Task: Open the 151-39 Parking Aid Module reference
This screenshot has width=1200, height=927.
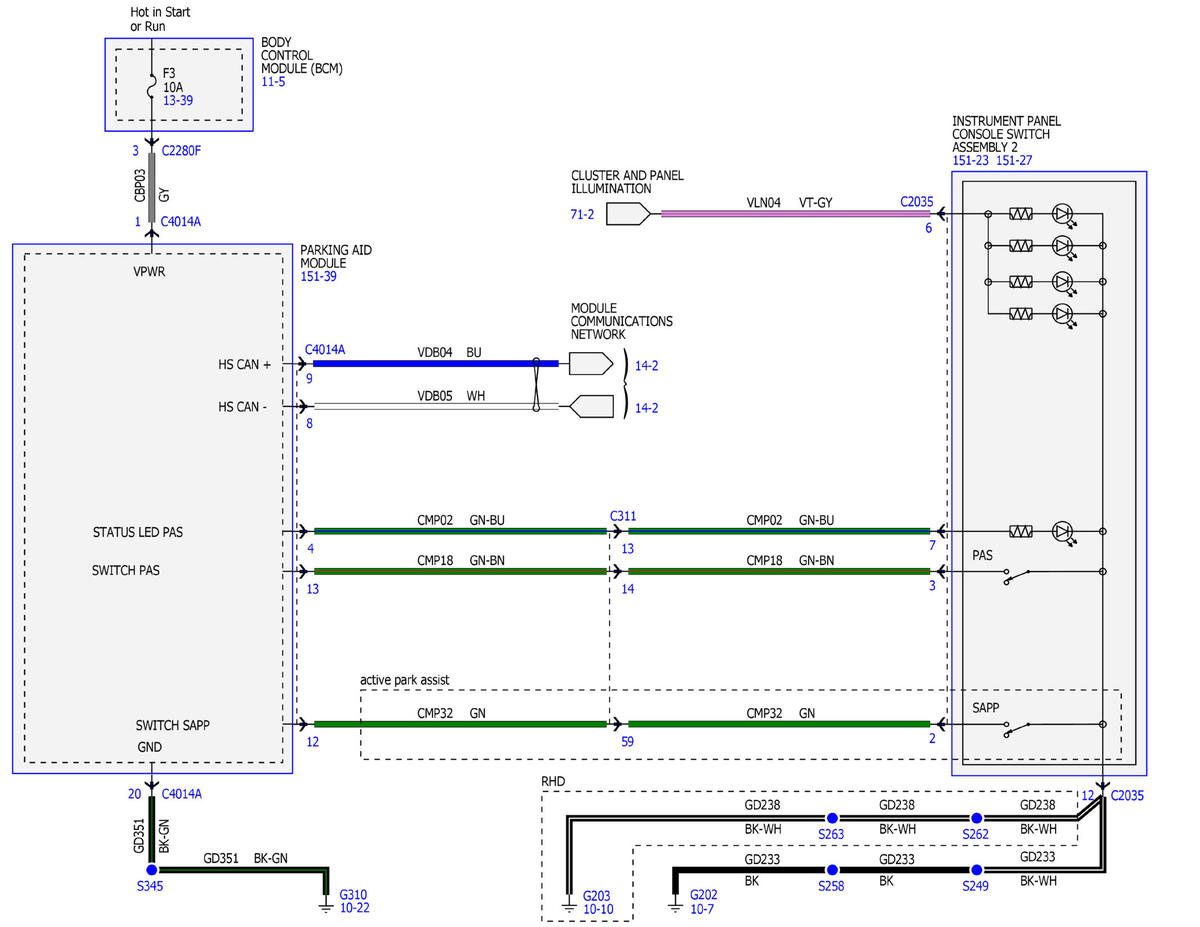Action: point(320,276)
